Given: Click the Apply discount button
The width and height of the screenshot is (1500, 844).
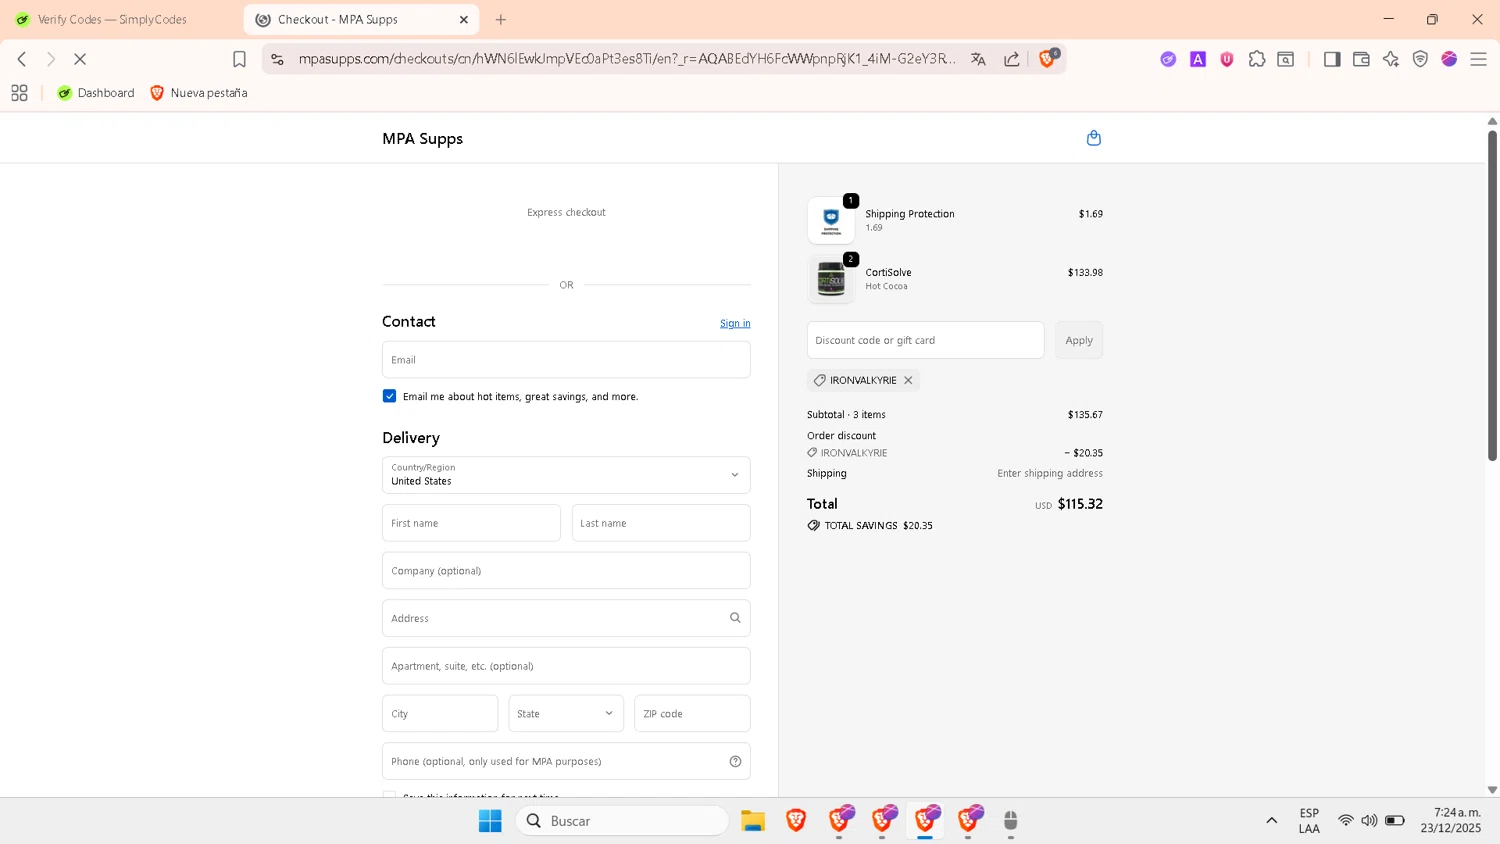Looking at the screenshot, I should tap(1079, 340).
